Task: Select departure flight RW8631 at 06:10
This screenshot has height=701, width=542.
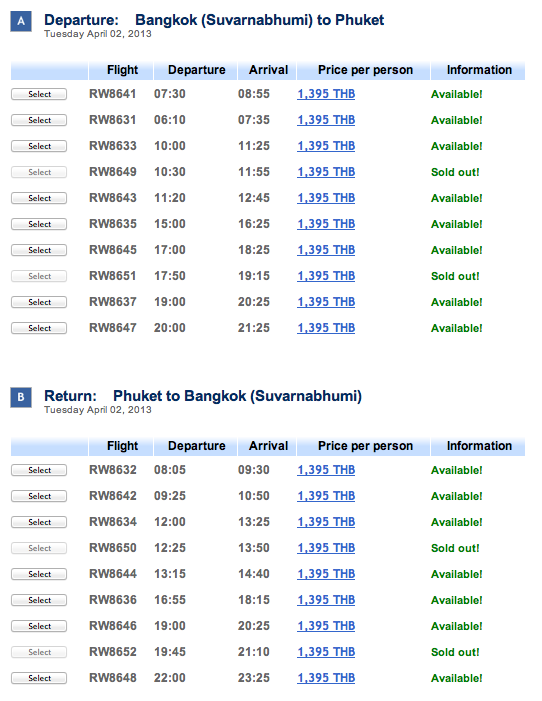Action: [x=39, y=120]
